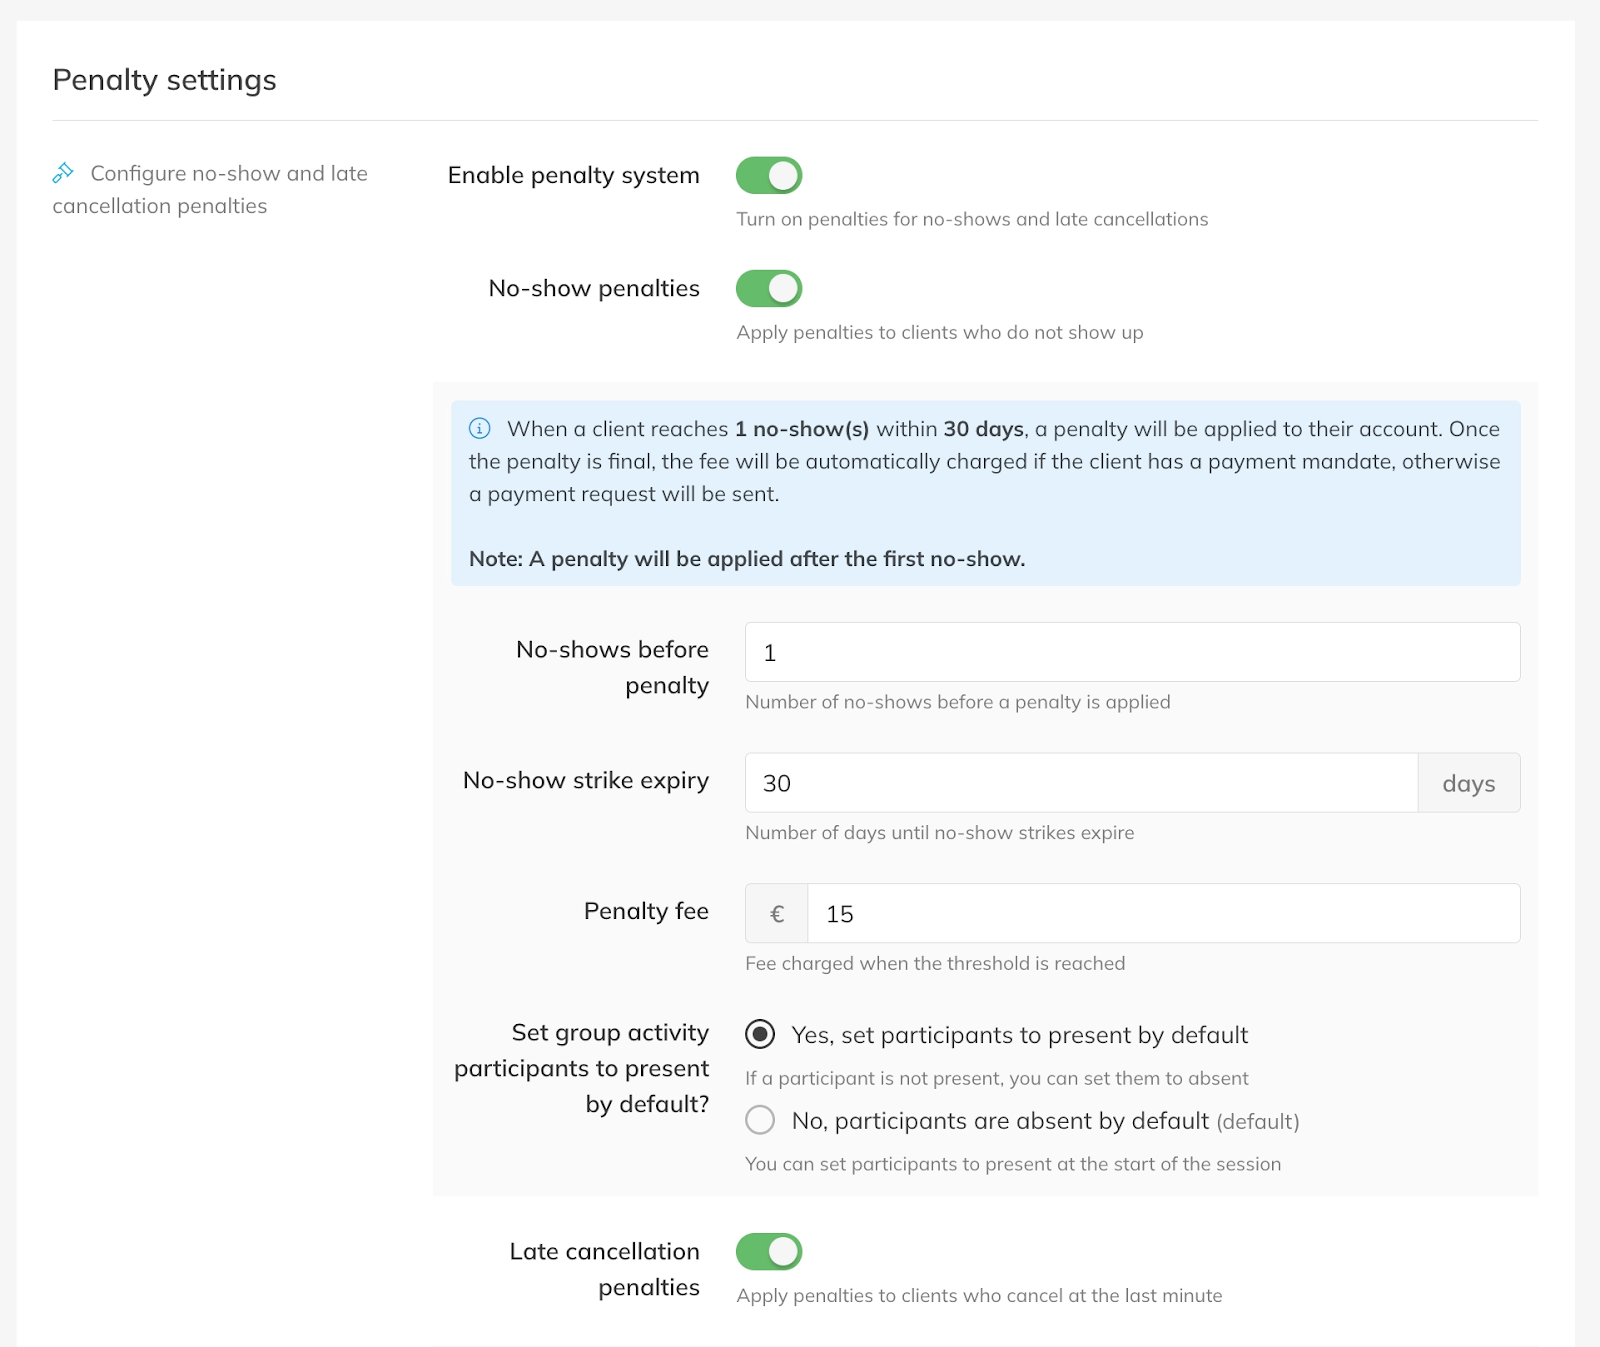Focus the No-shows before penalty input field
The image size is (1600, 1347).
coord(1132,653)
